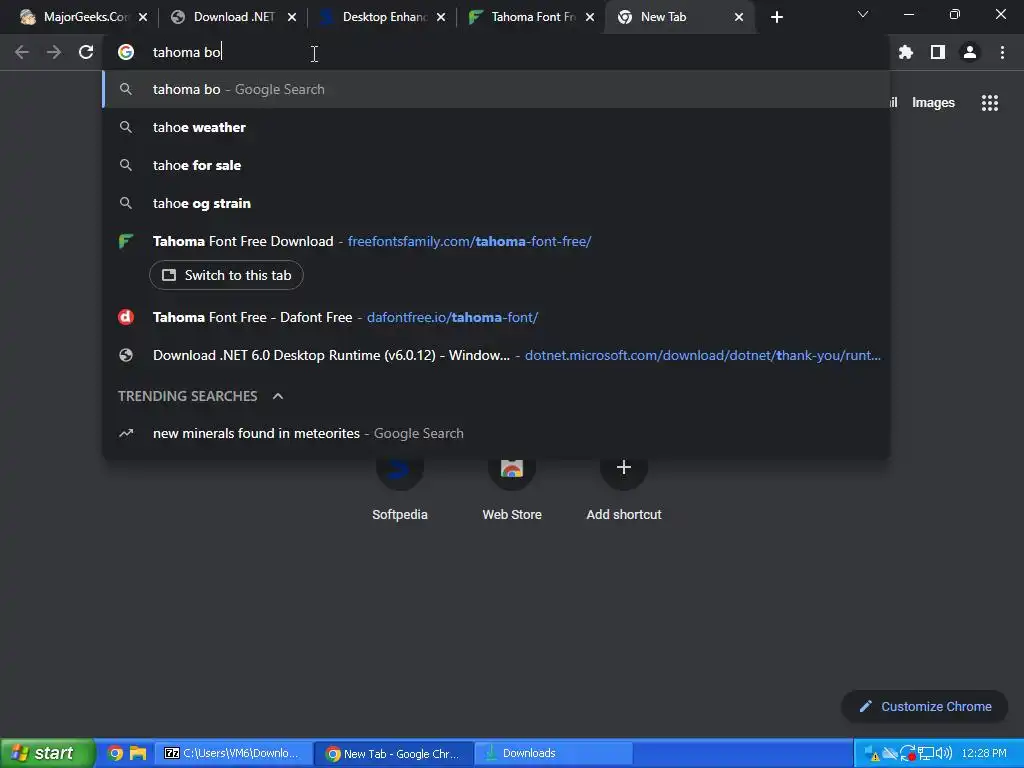
Task: Open the profile avatar menu
Action: click(970, 52)
